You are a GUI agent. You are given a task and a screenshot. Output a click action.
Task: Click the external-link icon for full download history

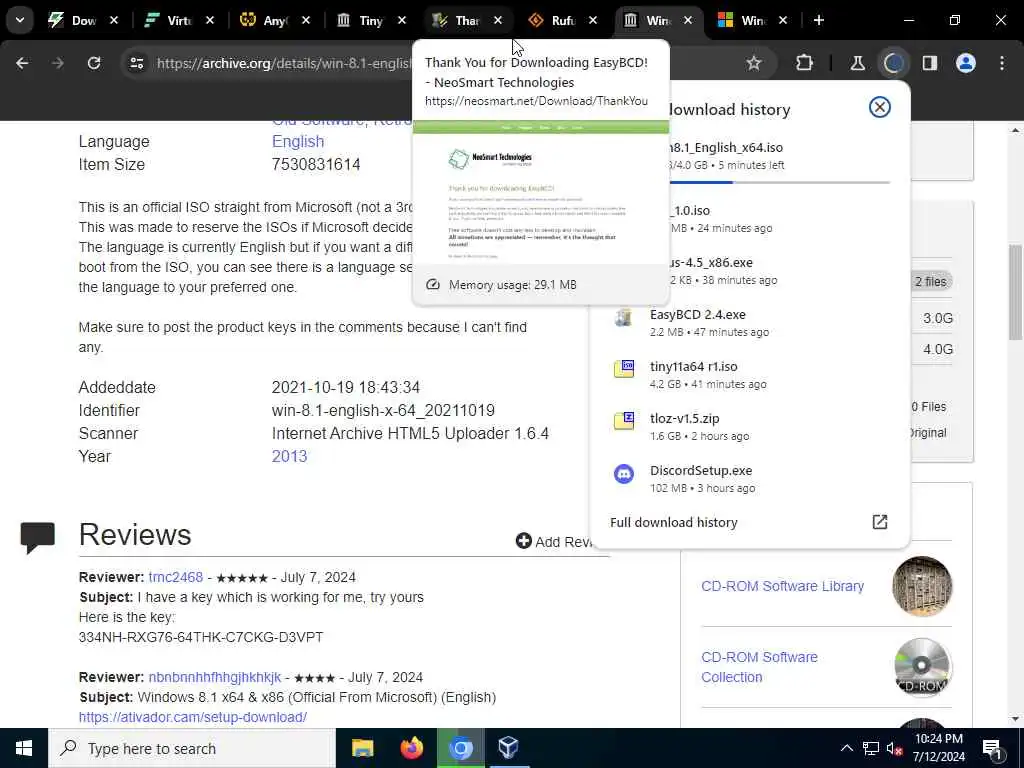(880, 522)
